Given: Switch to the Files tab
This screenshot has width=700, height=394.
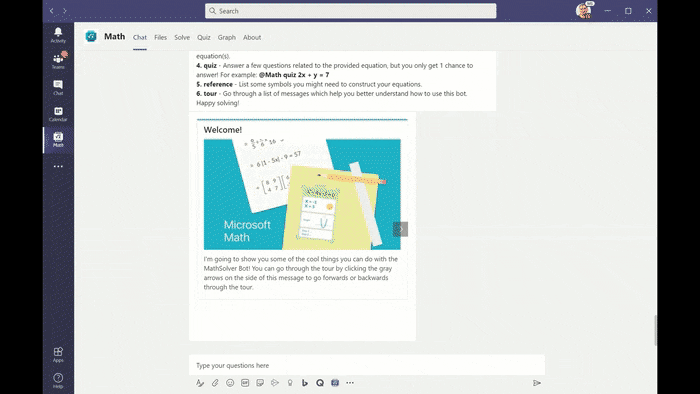Looking at the screenshot, I should (x=160, y=37).
